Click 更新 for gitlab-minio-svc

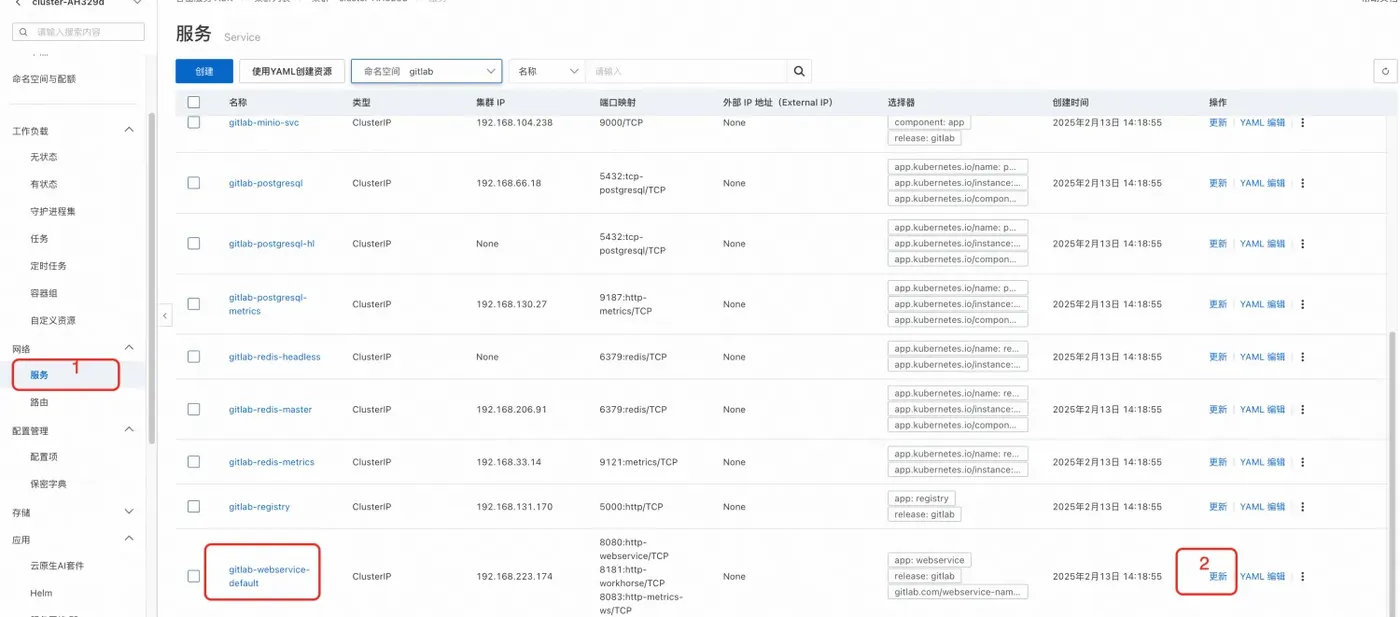pos(1218,122)
